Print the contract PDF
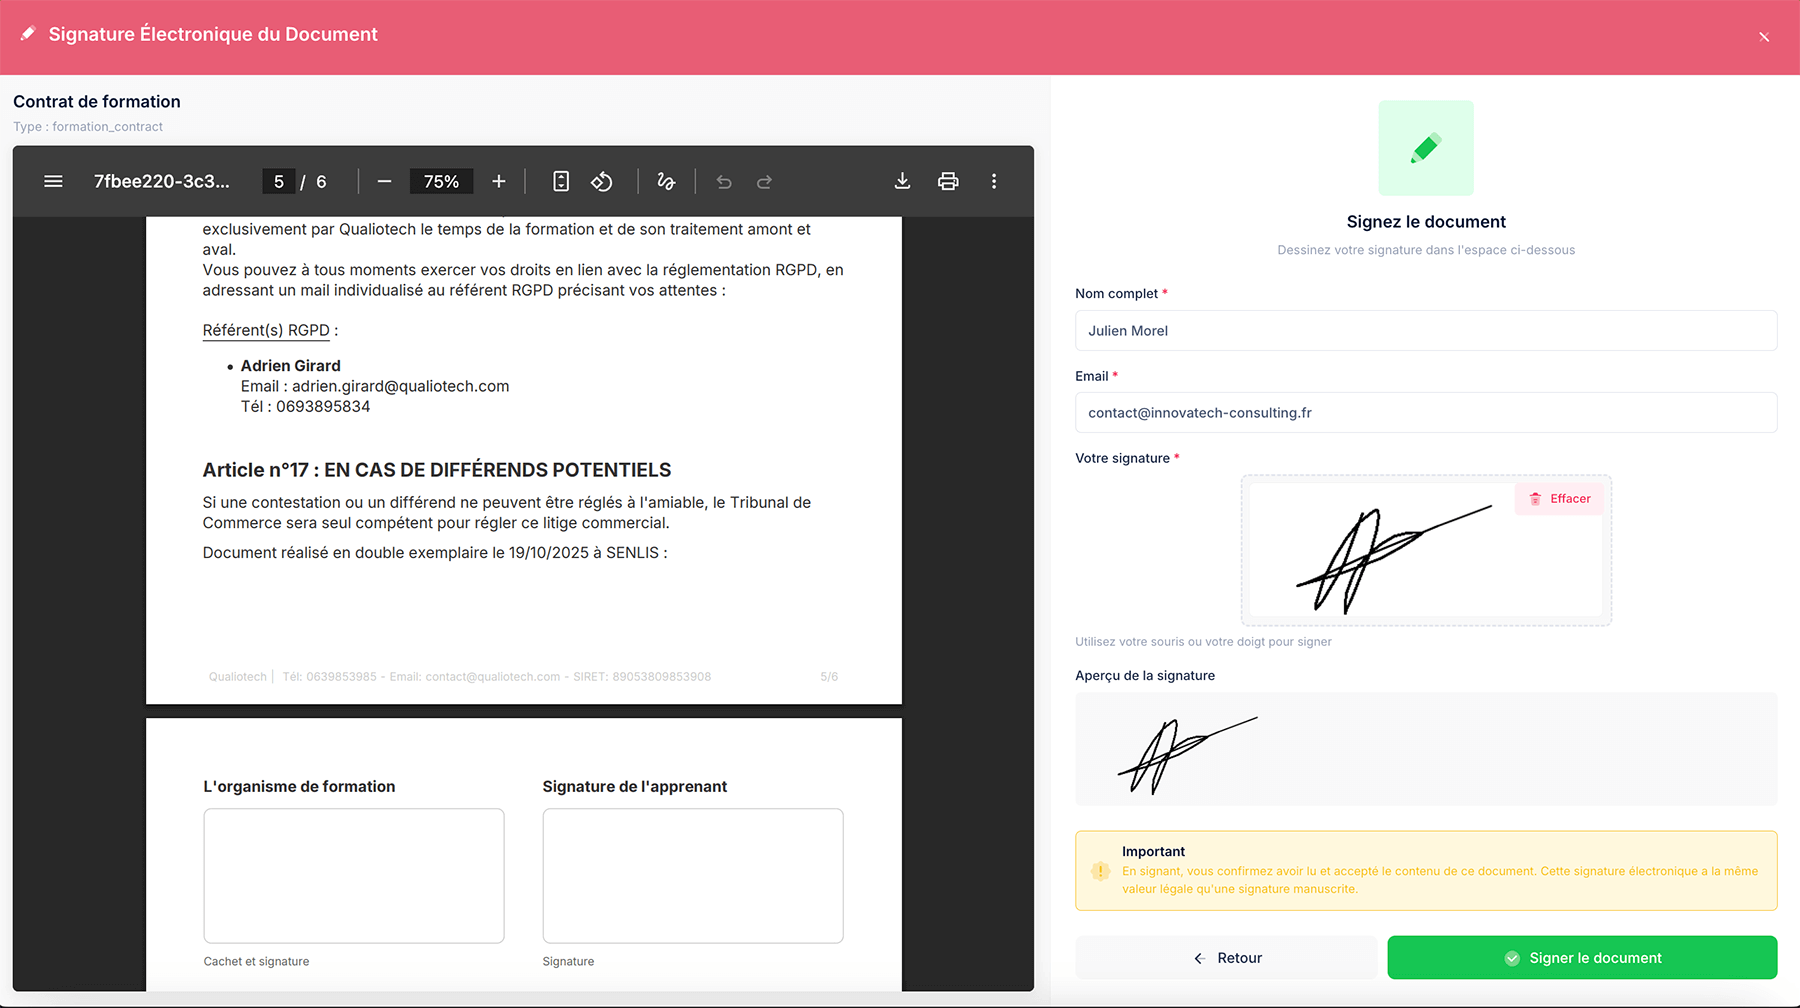 (948, 181)
